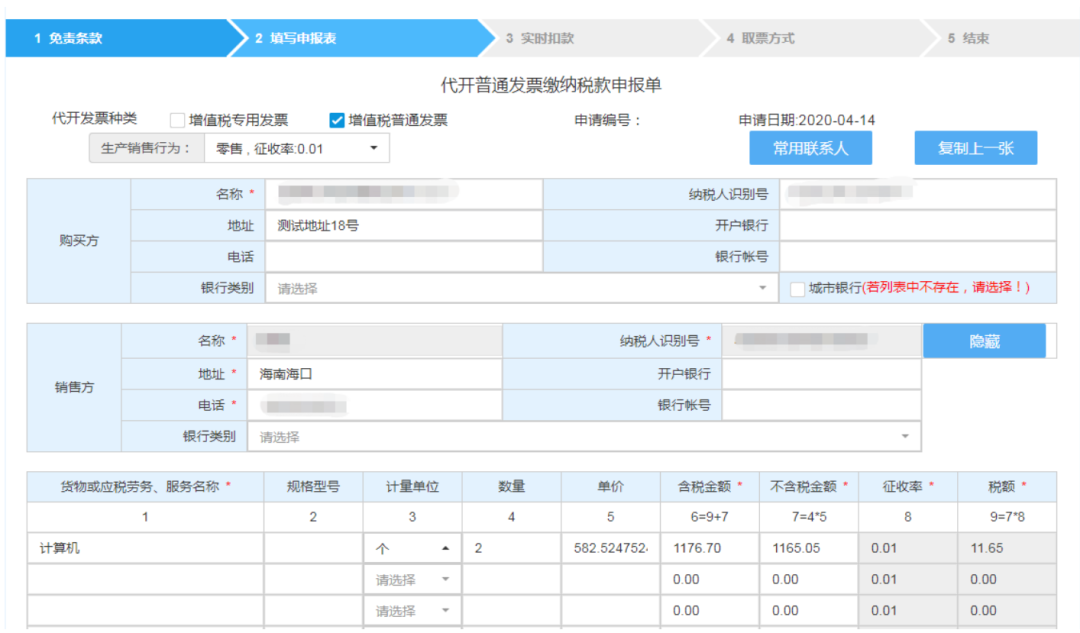Click the buyer 名称 input field

point(404,194)
